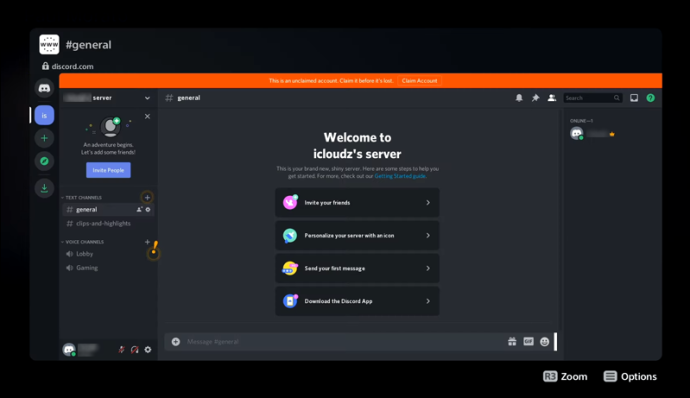This screenshot has width=690, height=398.
Task: Click Invite People button
Action: 108,170
